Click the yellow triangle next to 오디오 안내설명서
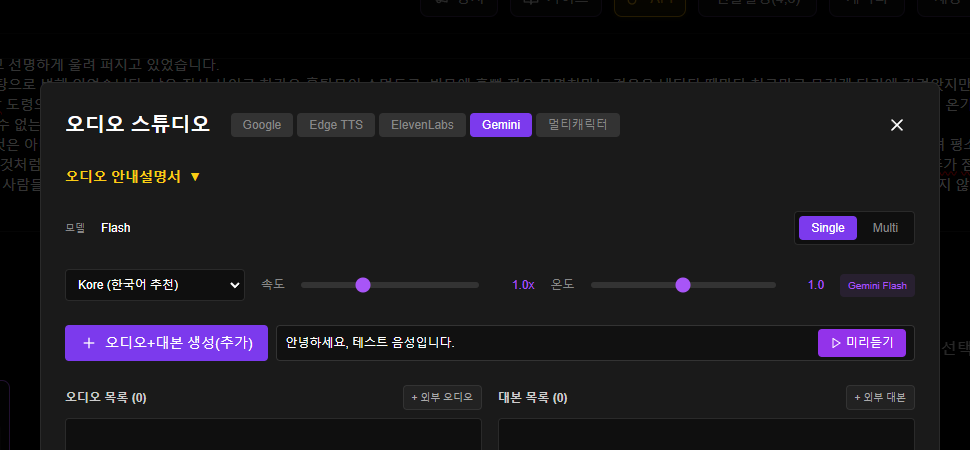 click(195, 177)
